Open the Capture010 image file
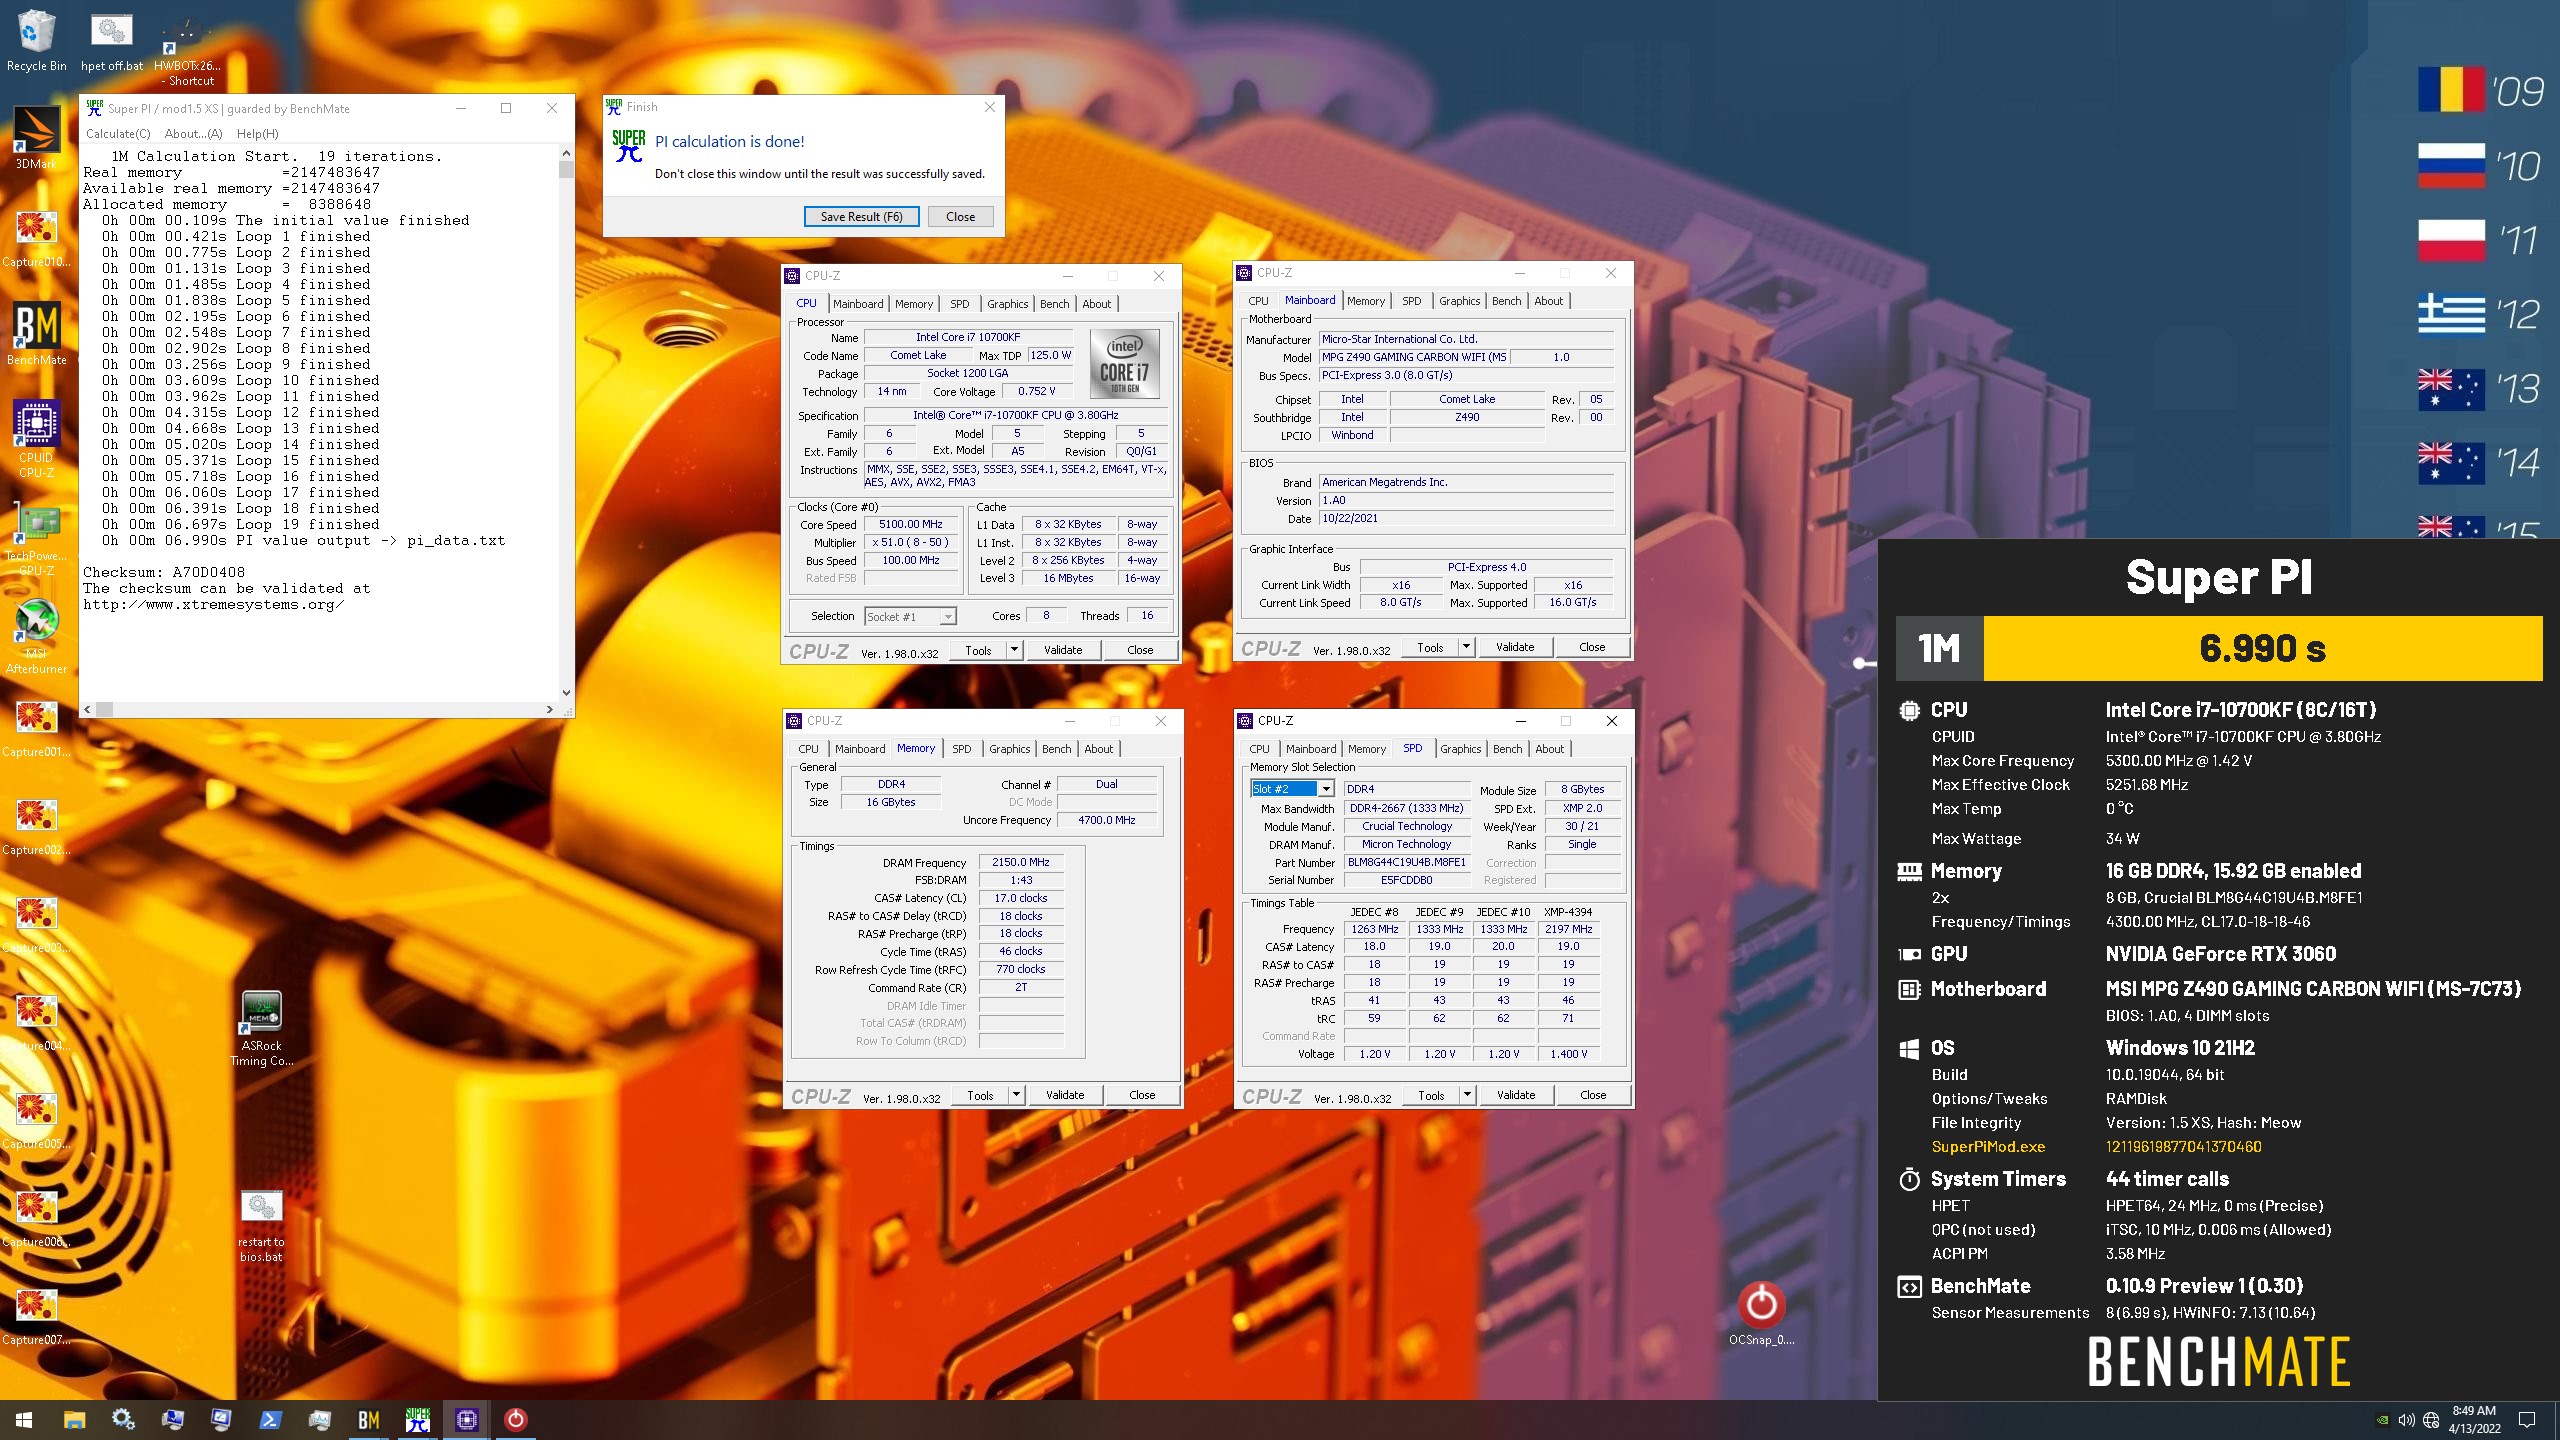This screenshot has width=2560, height=1440. (x=36, y=238)
